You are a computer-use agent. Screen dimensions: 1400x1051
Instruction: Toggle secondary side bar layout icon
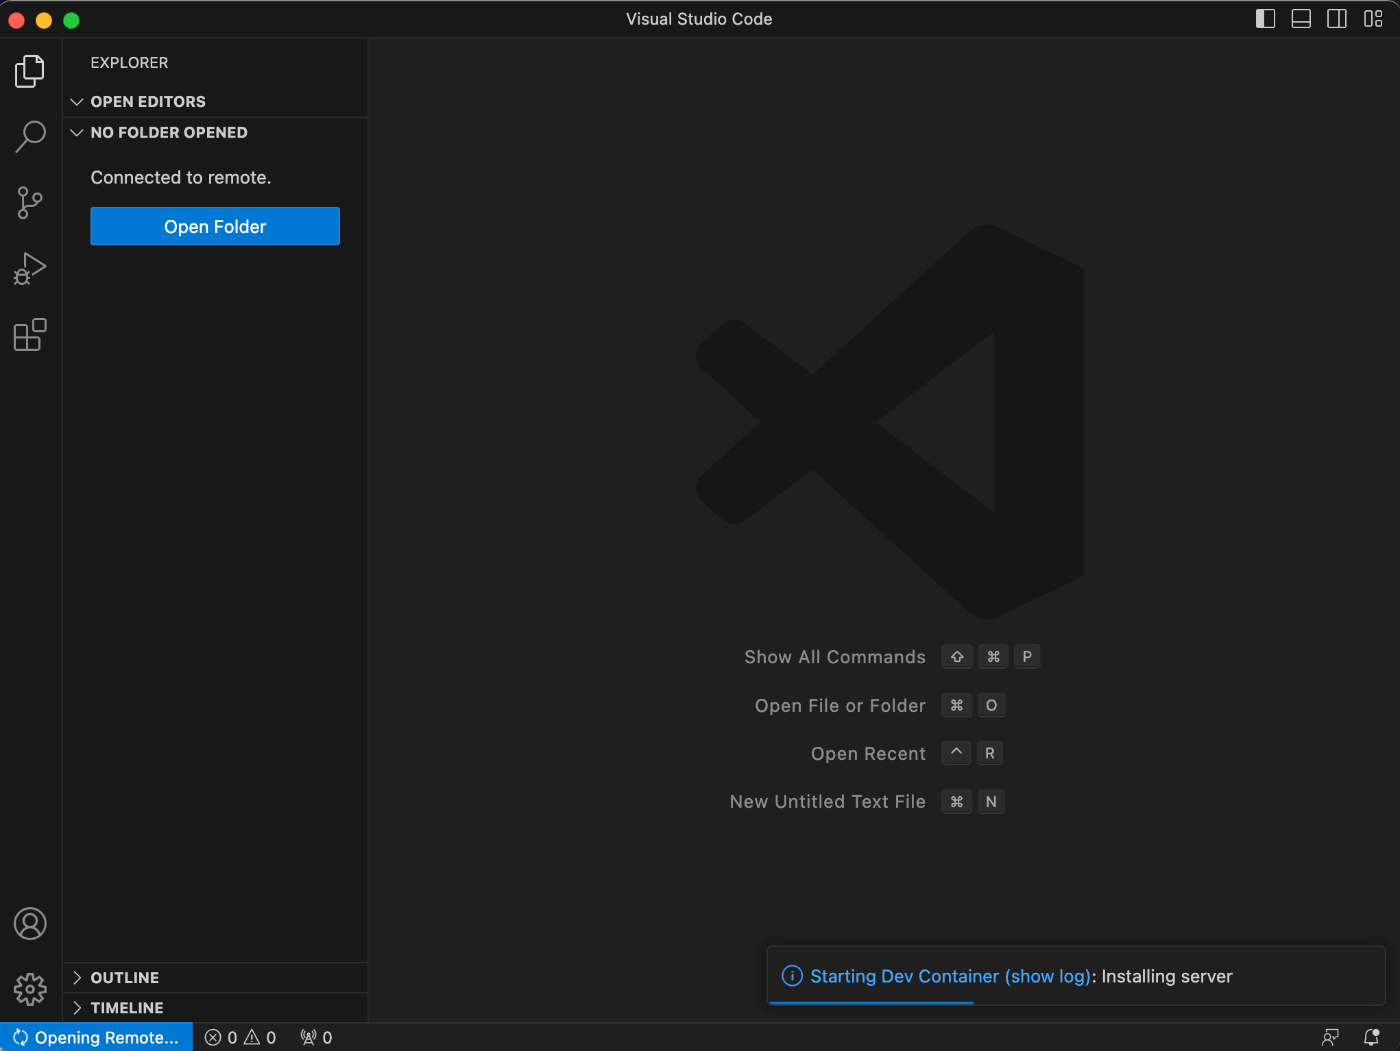tap(1337, 19)
